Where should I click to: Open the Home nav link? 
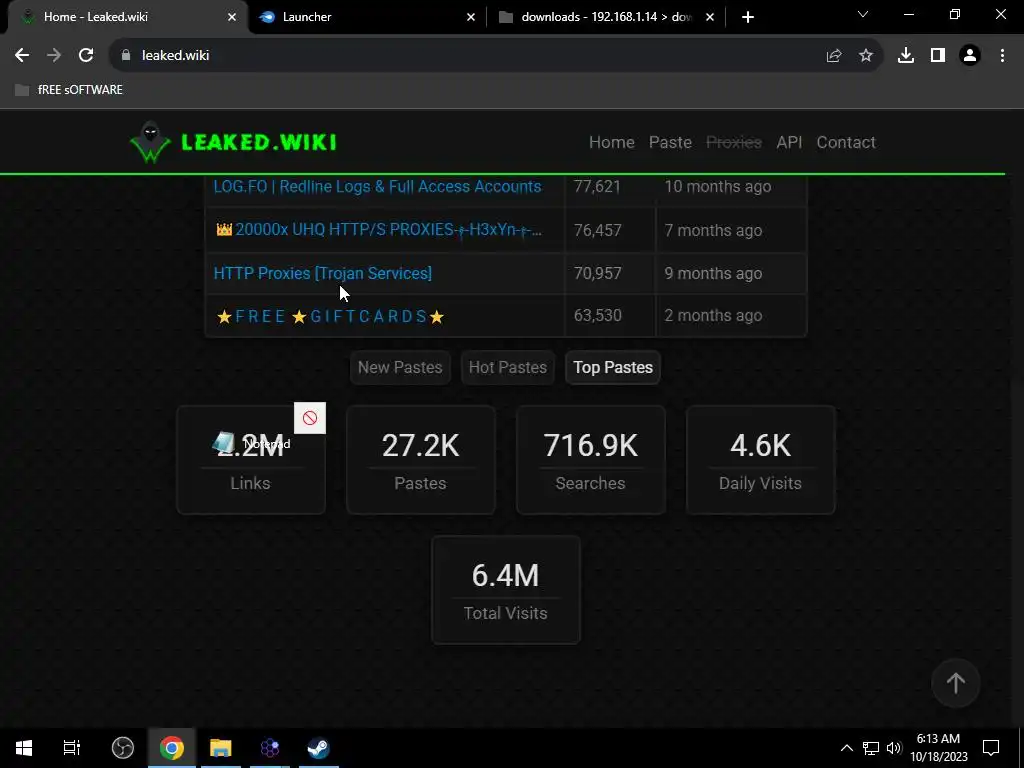click(612, 142)
